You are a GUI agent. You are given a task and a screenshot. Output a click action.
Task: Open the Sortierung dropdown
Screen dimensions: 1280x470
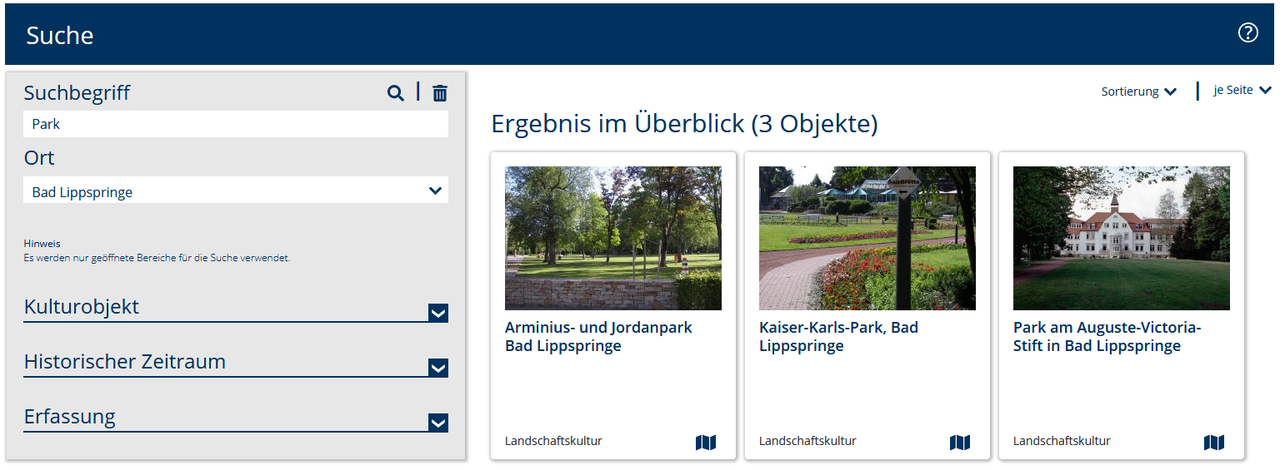(x=1139, y=91)
